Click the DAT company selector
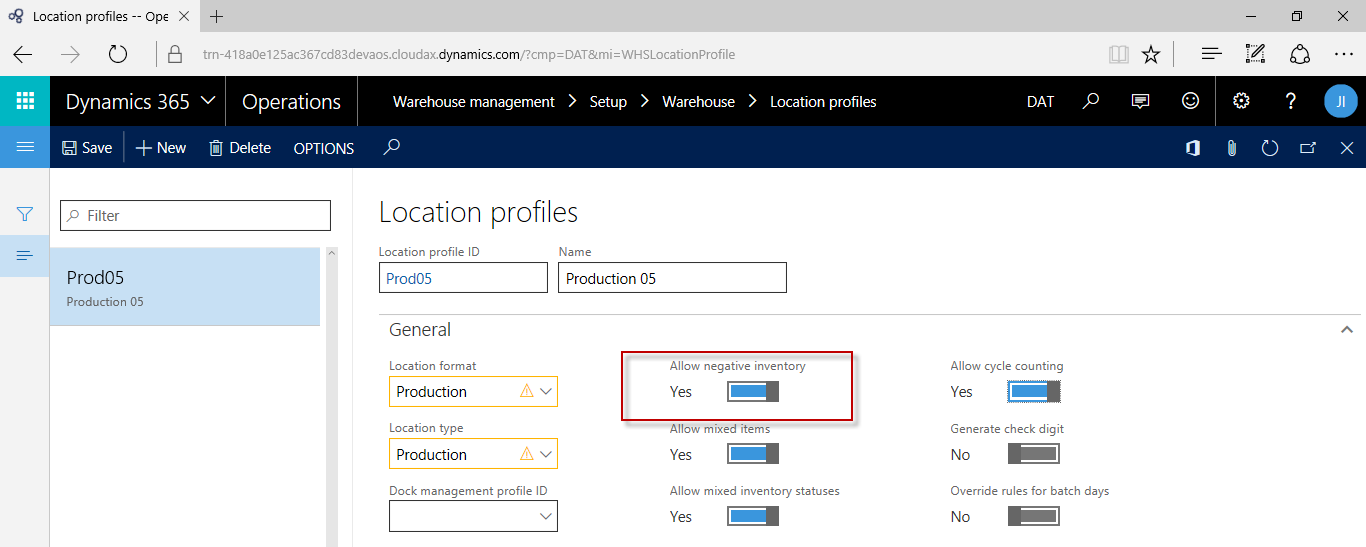The width and height of the screenshot is (1366, 547). [1041, 102]
